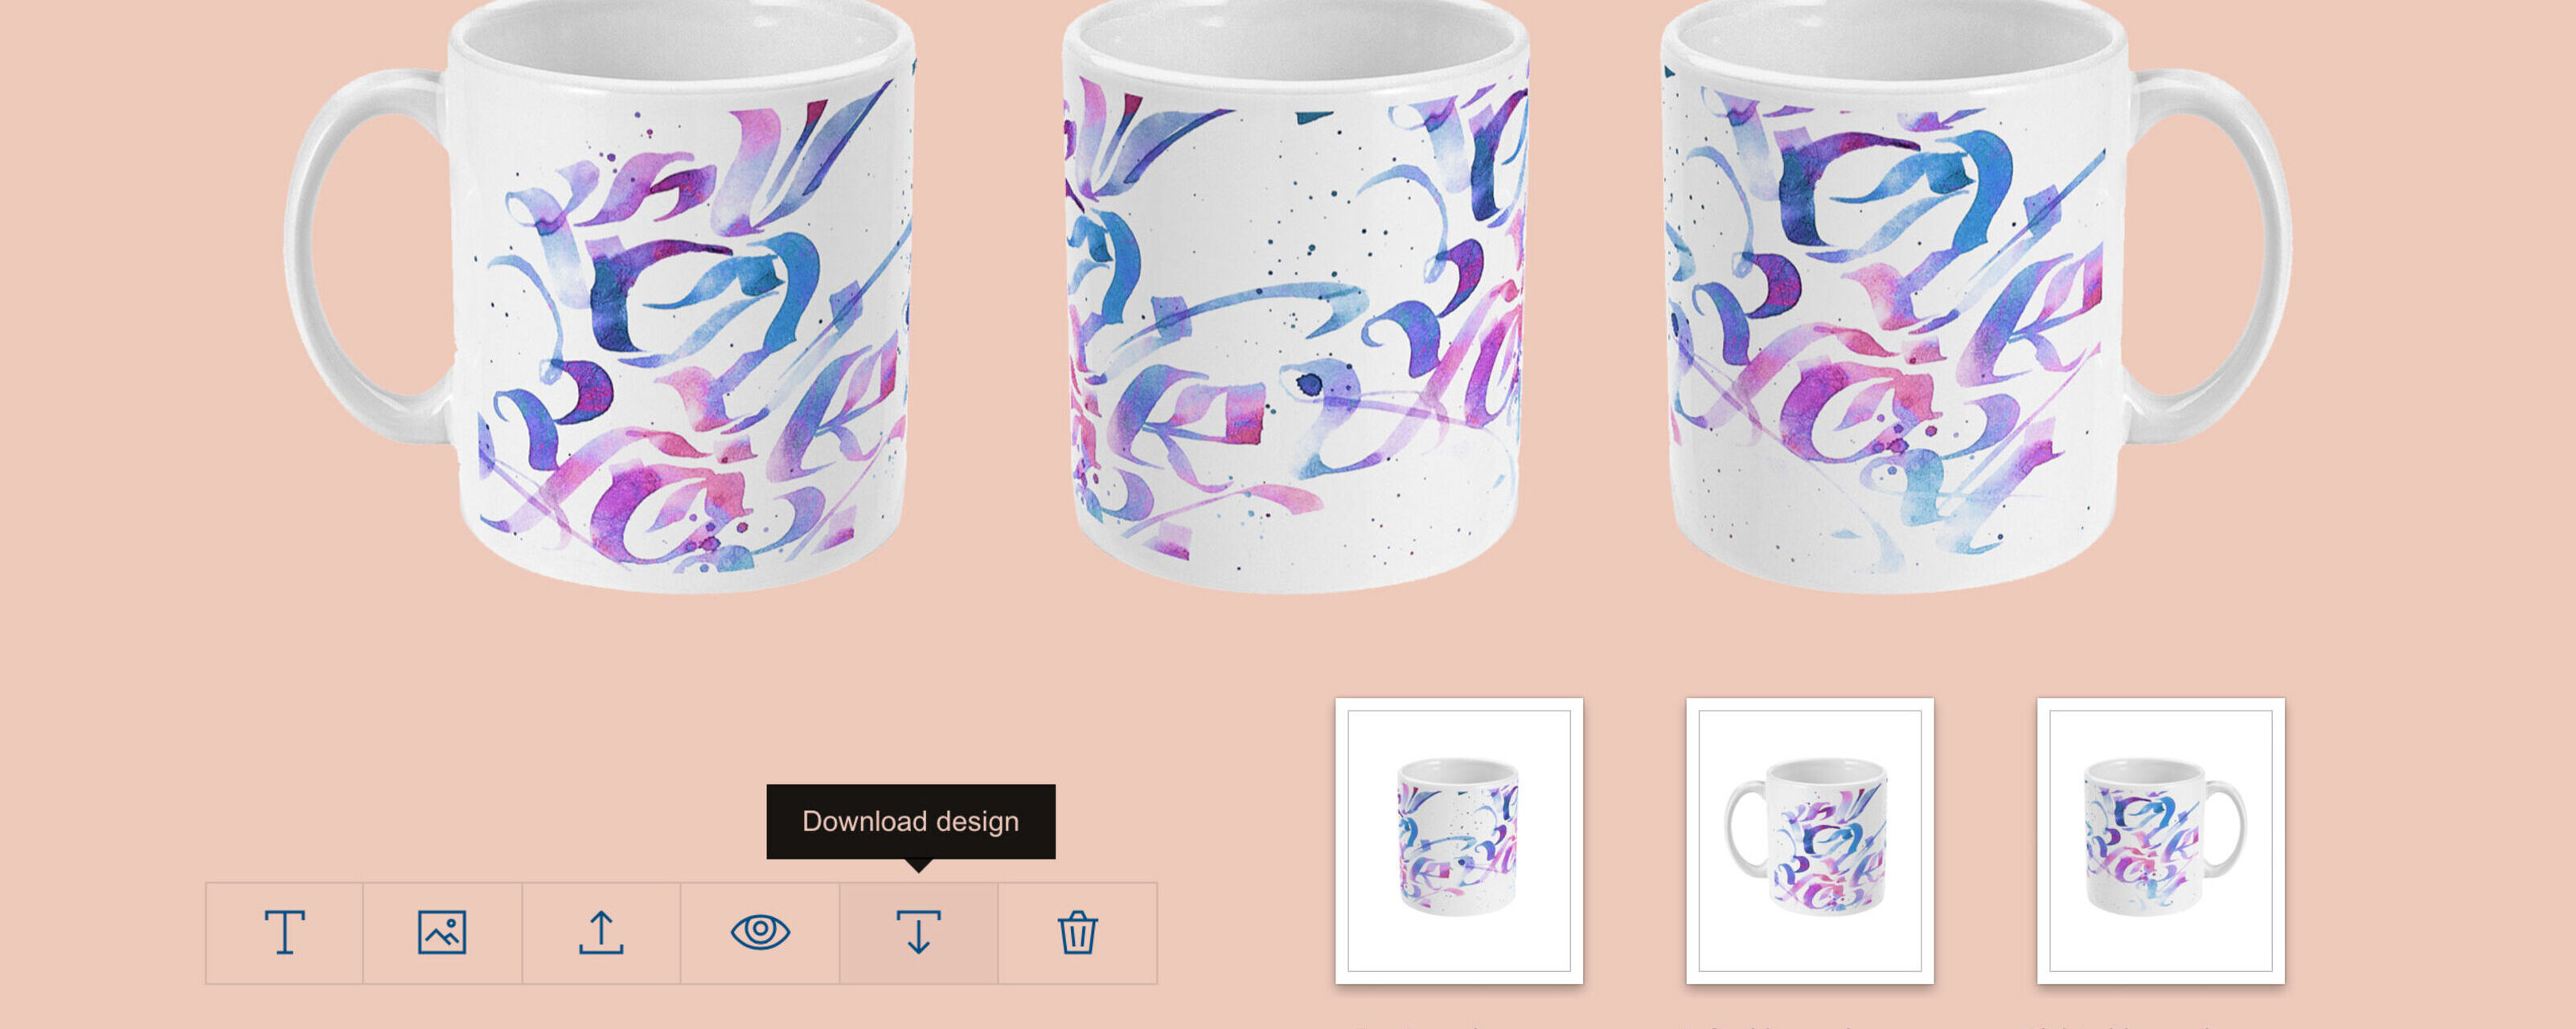Select thumbnail showing mug with right handle
The height and width of the screenshot is (1029, 2576).
(2161, 841)
